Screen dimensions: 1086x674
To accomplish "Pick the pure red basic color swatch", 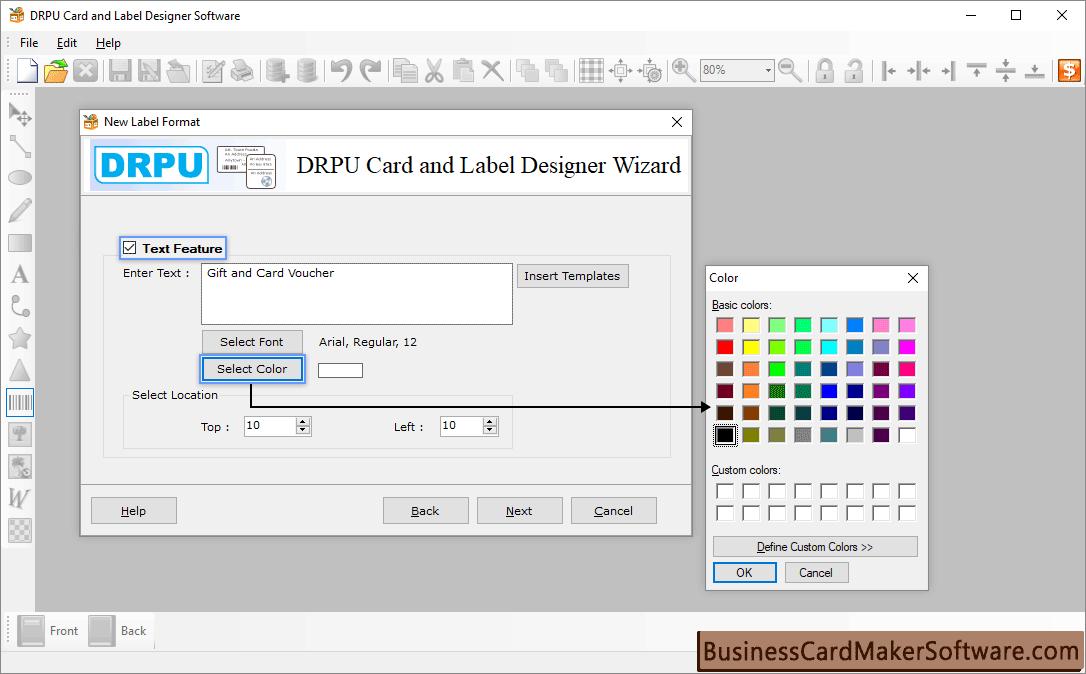I will [725, 347].
